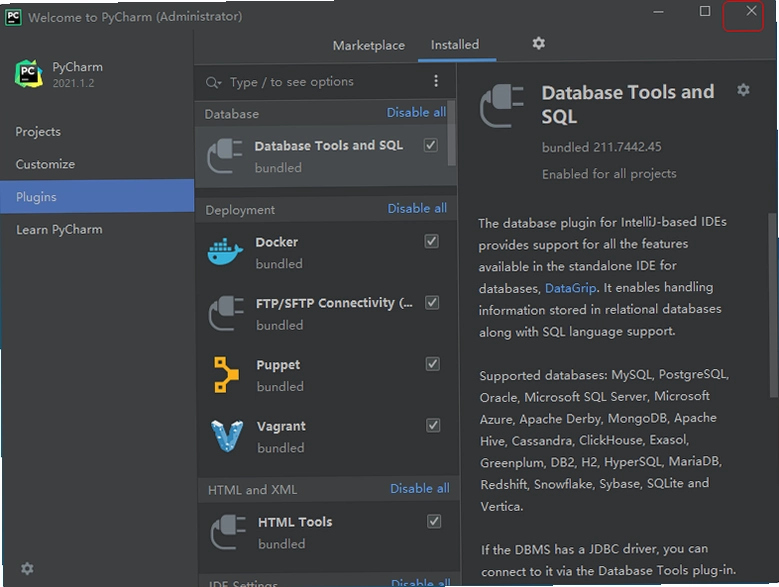Open Projects in the sidebar
The width and height of the screenshot is (779, 587).
[x=38, y=132]
